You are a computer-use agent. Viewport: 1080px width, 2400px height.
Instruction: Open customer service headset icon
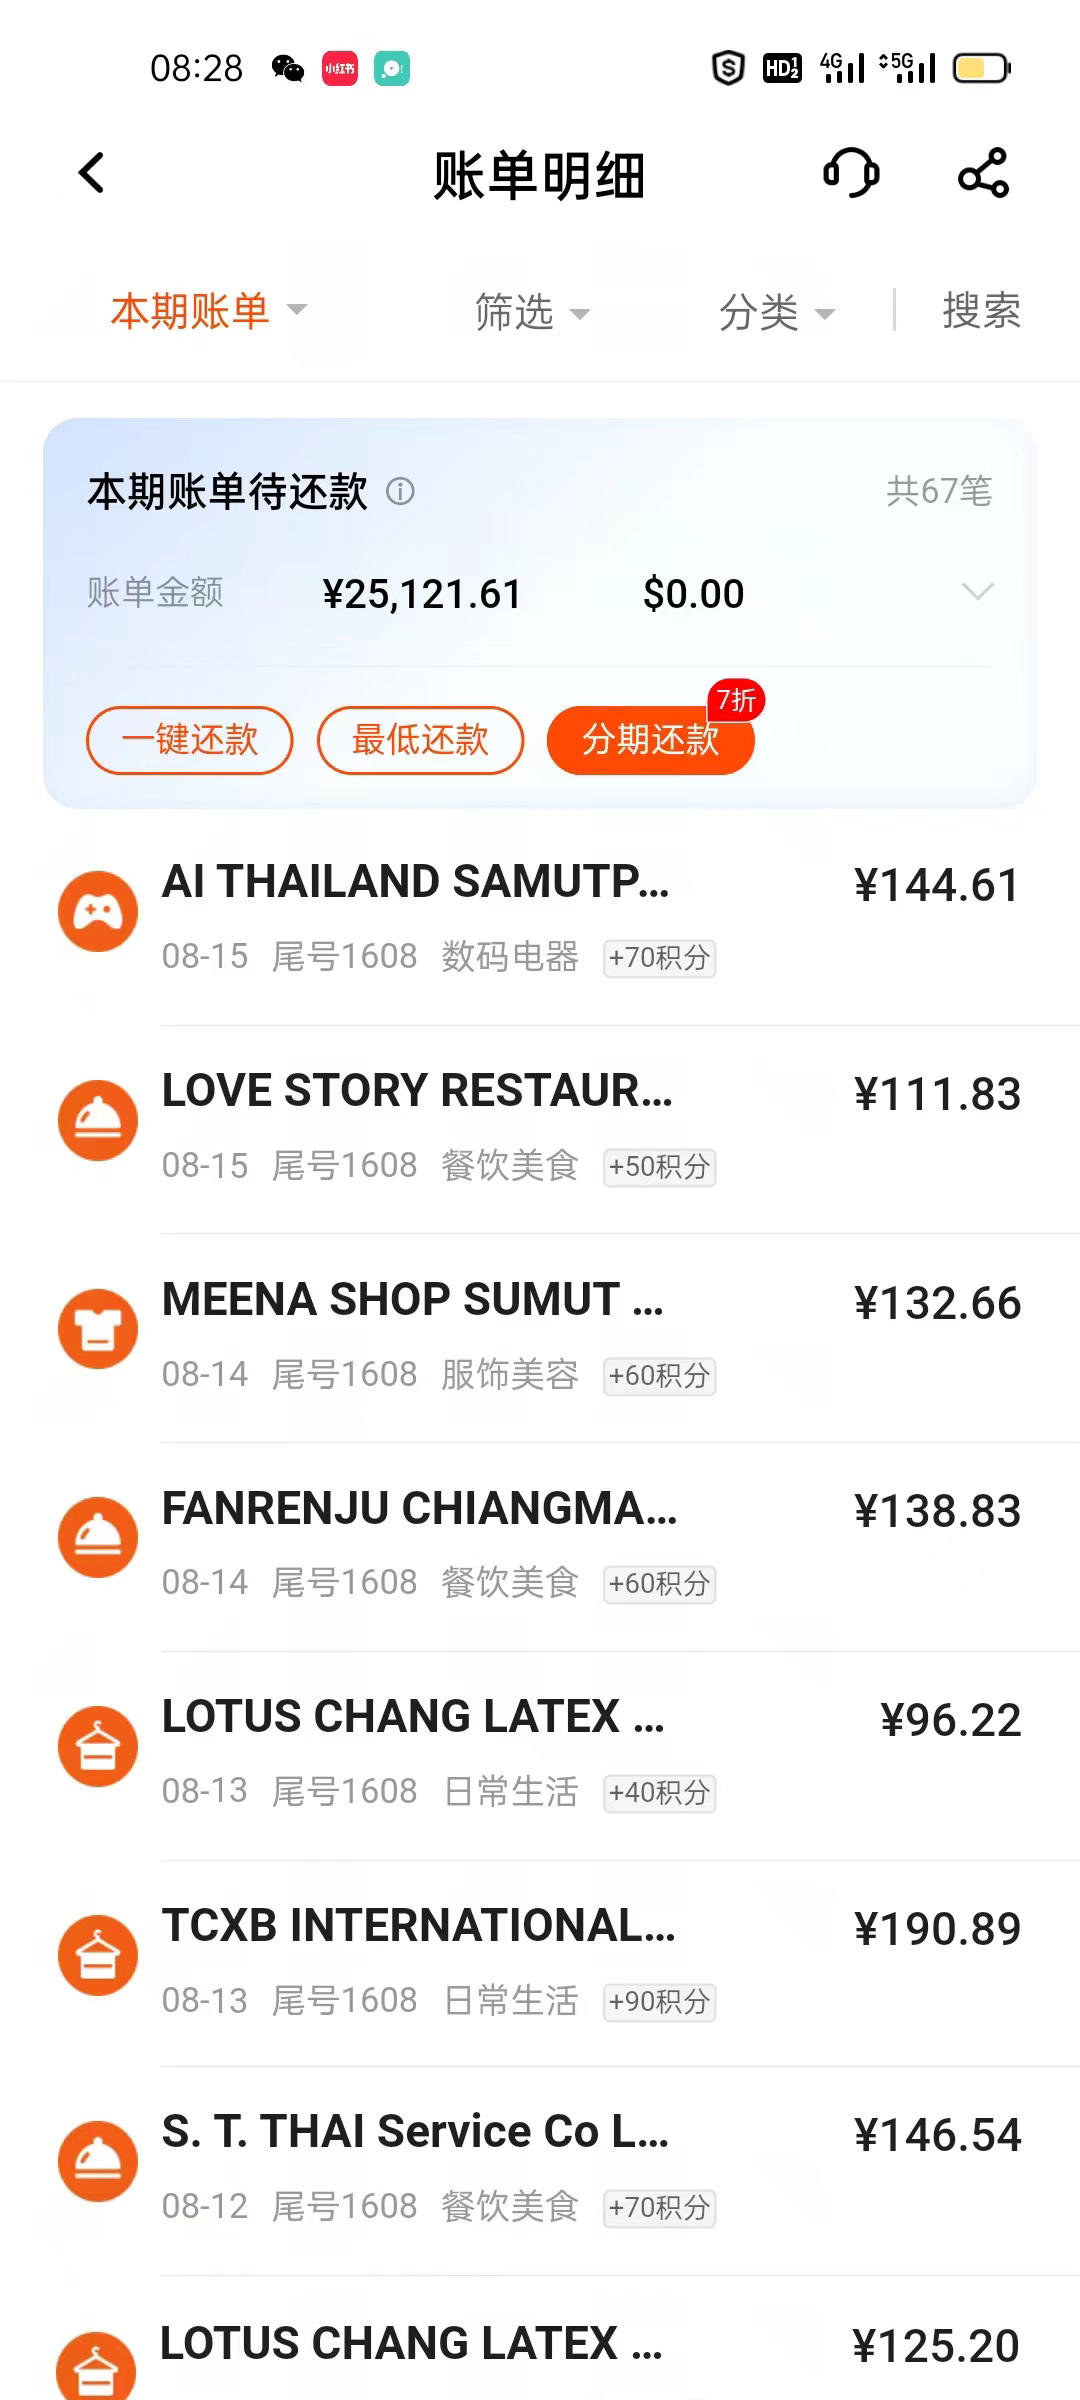[x=851, y=173]
